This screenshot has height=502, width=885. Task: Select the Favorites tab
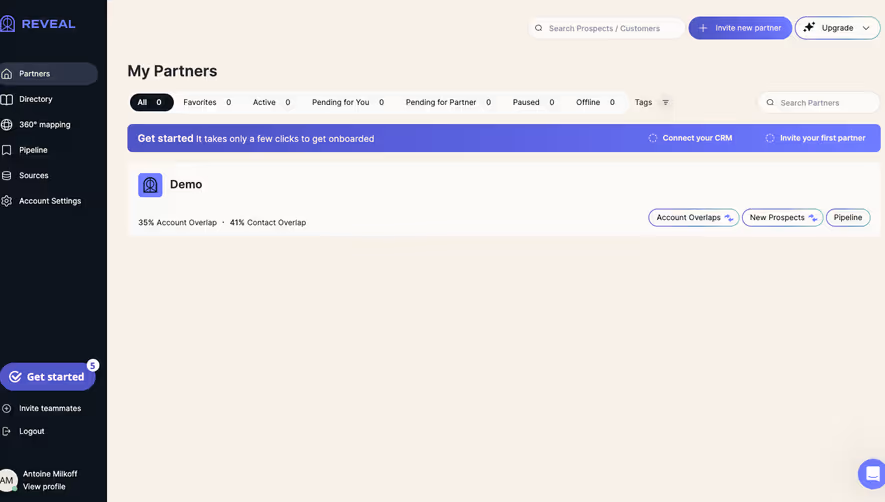[207, 102]
